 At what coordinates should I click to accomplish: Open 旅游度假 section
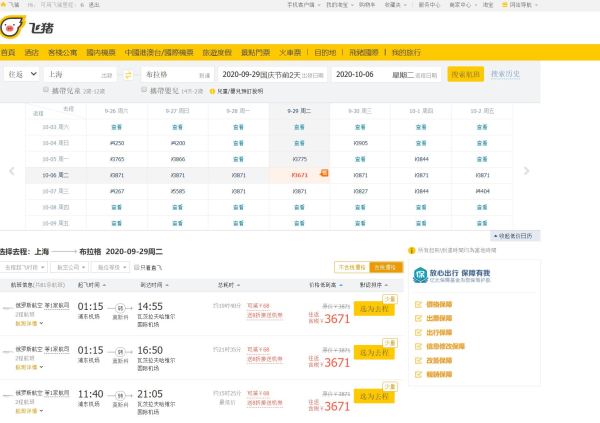[217, 52]
